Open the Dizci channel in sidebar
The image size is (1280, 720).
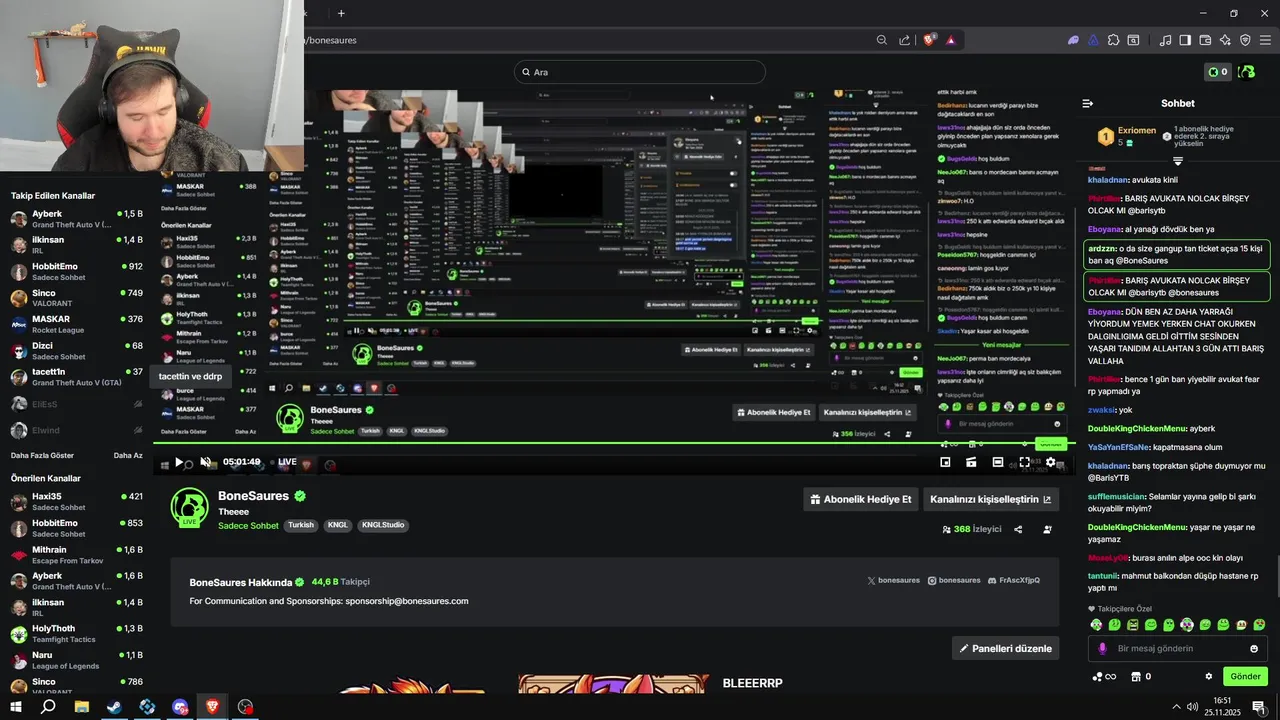pos(76,351)
